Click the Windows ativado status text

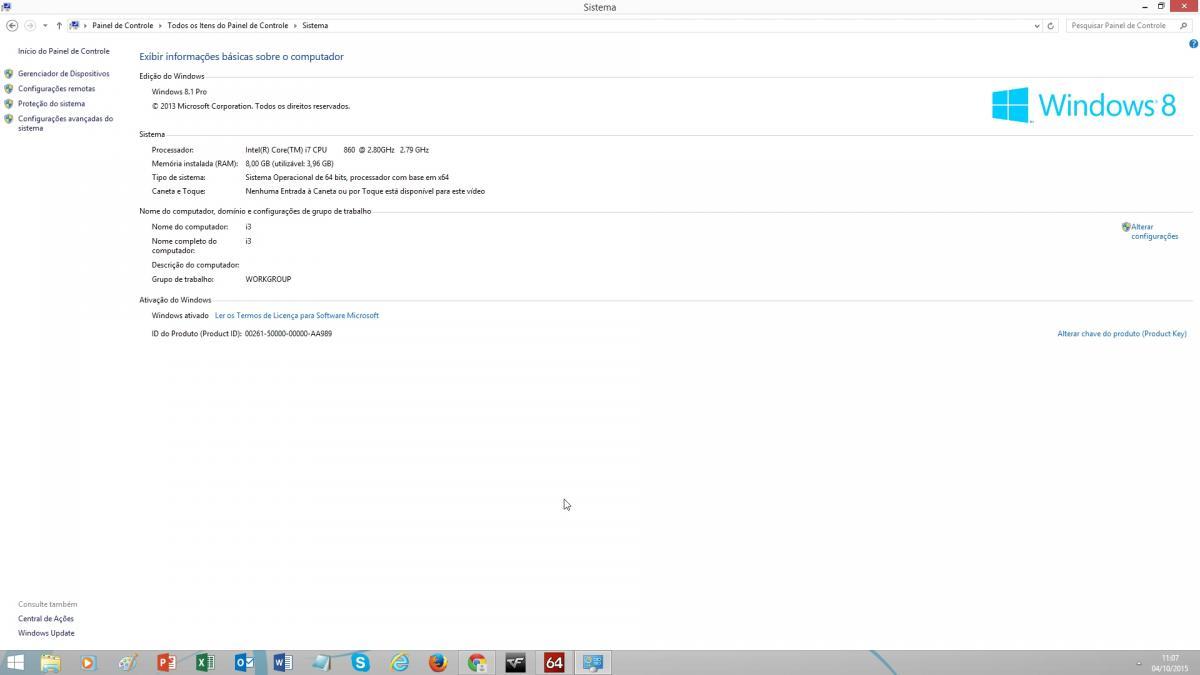(180, 315)
